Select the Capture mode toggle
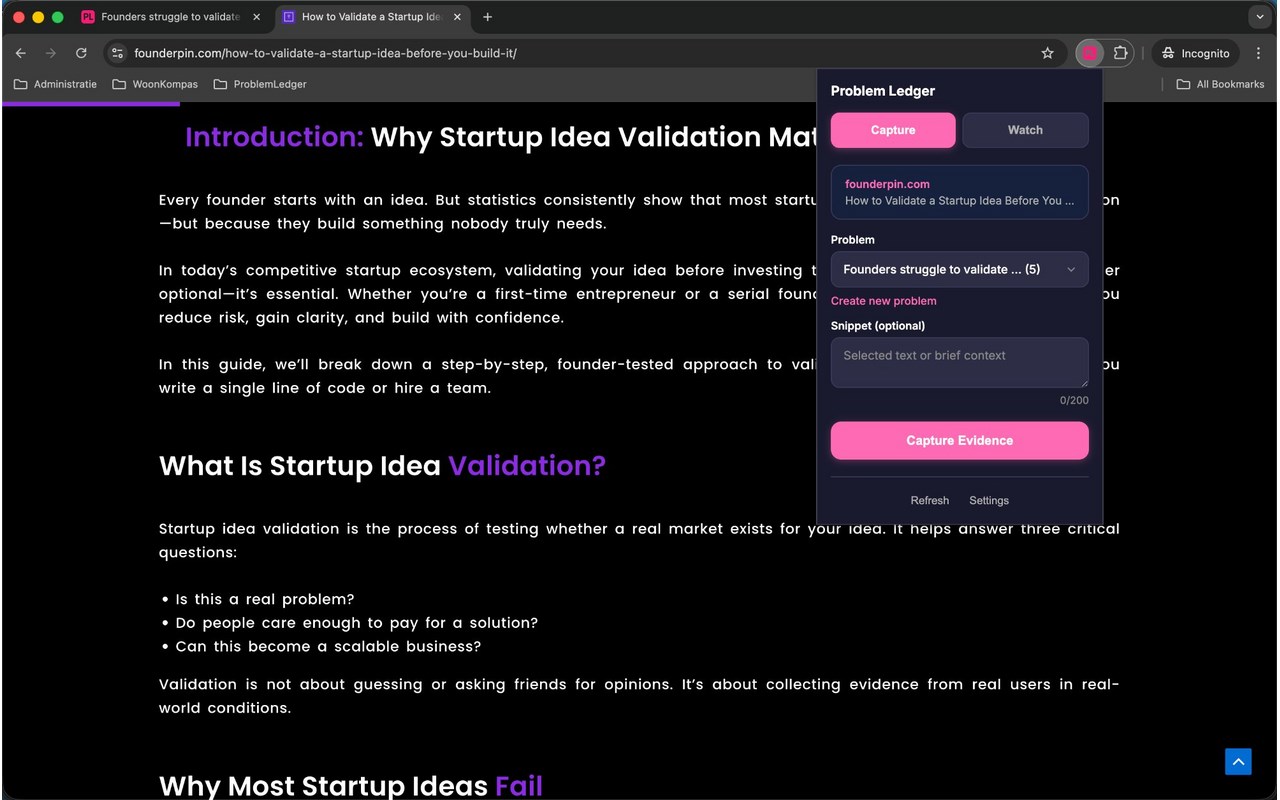Viewport: 1280px width, 800px height. (x=893, y=130)
